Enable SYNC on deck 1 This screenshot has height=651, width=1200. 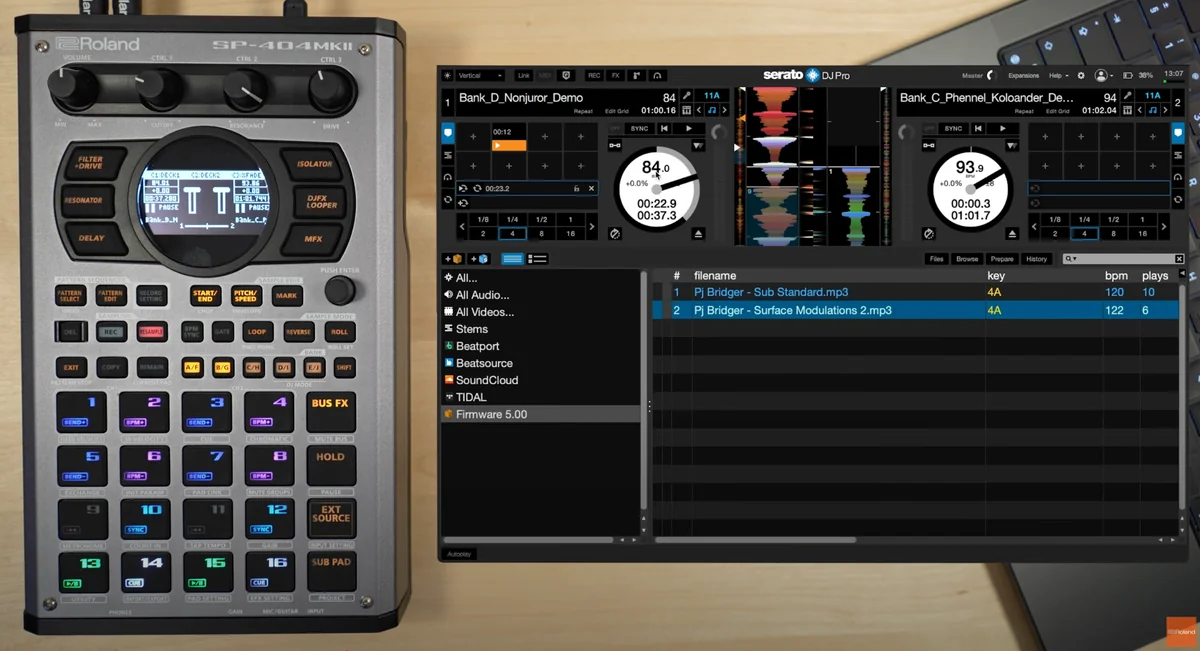(640, 128)
